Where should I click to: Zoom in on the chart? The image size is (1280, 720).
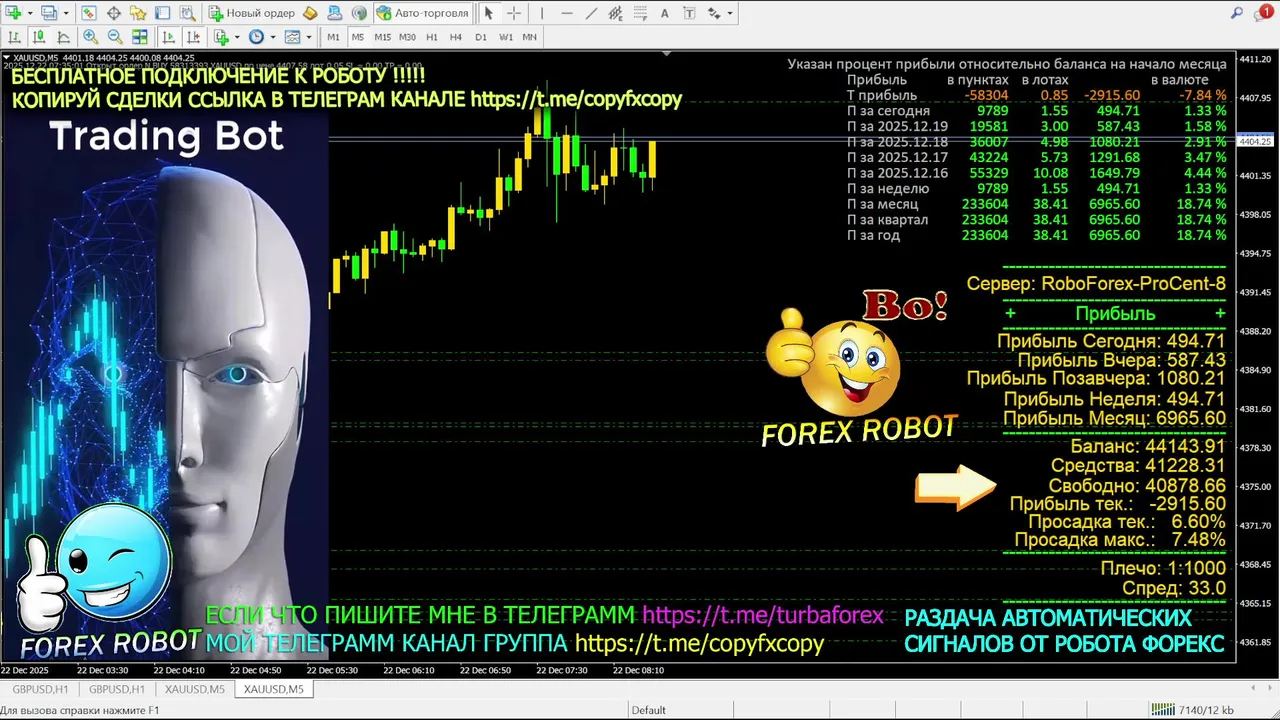tap(91, 37)
